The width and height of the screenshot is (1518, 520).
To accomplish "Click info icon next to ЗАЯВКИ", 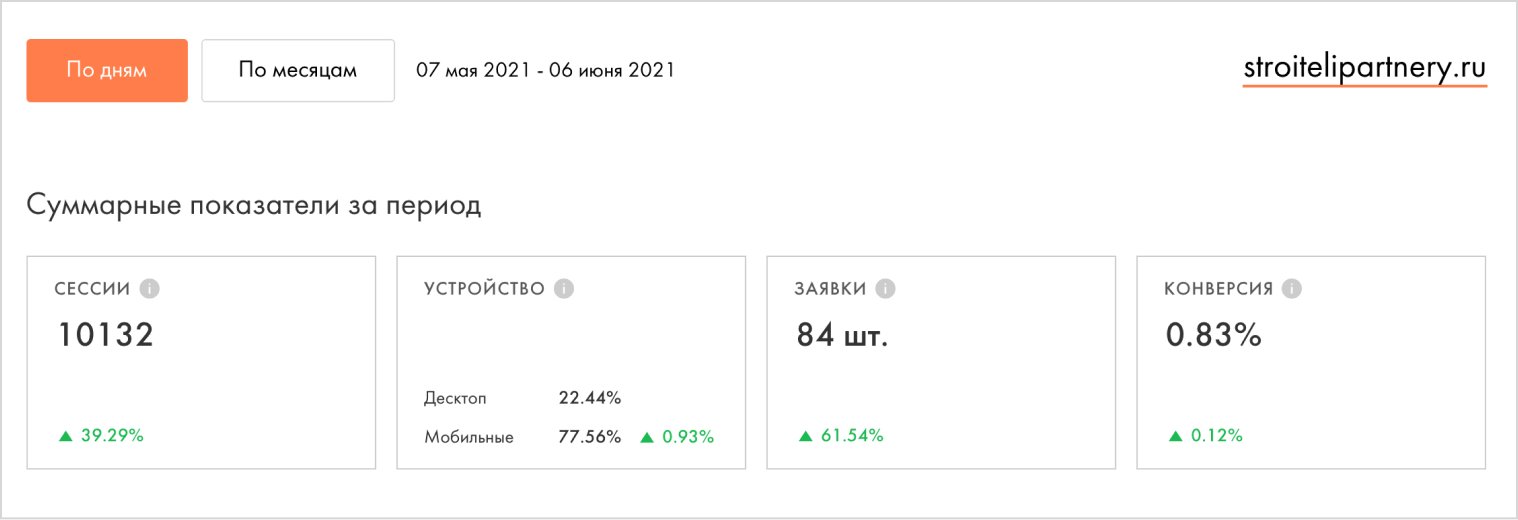I will (x=885, y=289).
